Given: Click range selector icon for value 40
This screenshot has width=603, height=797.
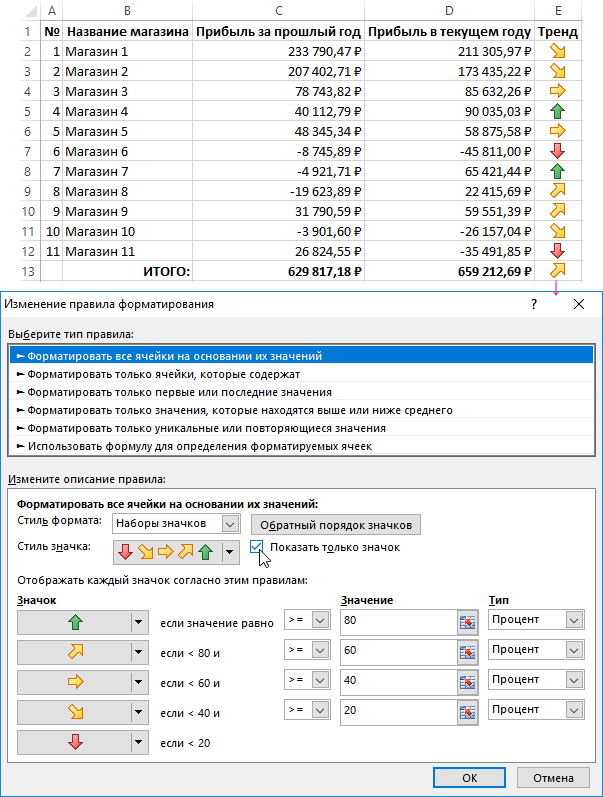Looking at the screenshot, I should click(465, 682).
